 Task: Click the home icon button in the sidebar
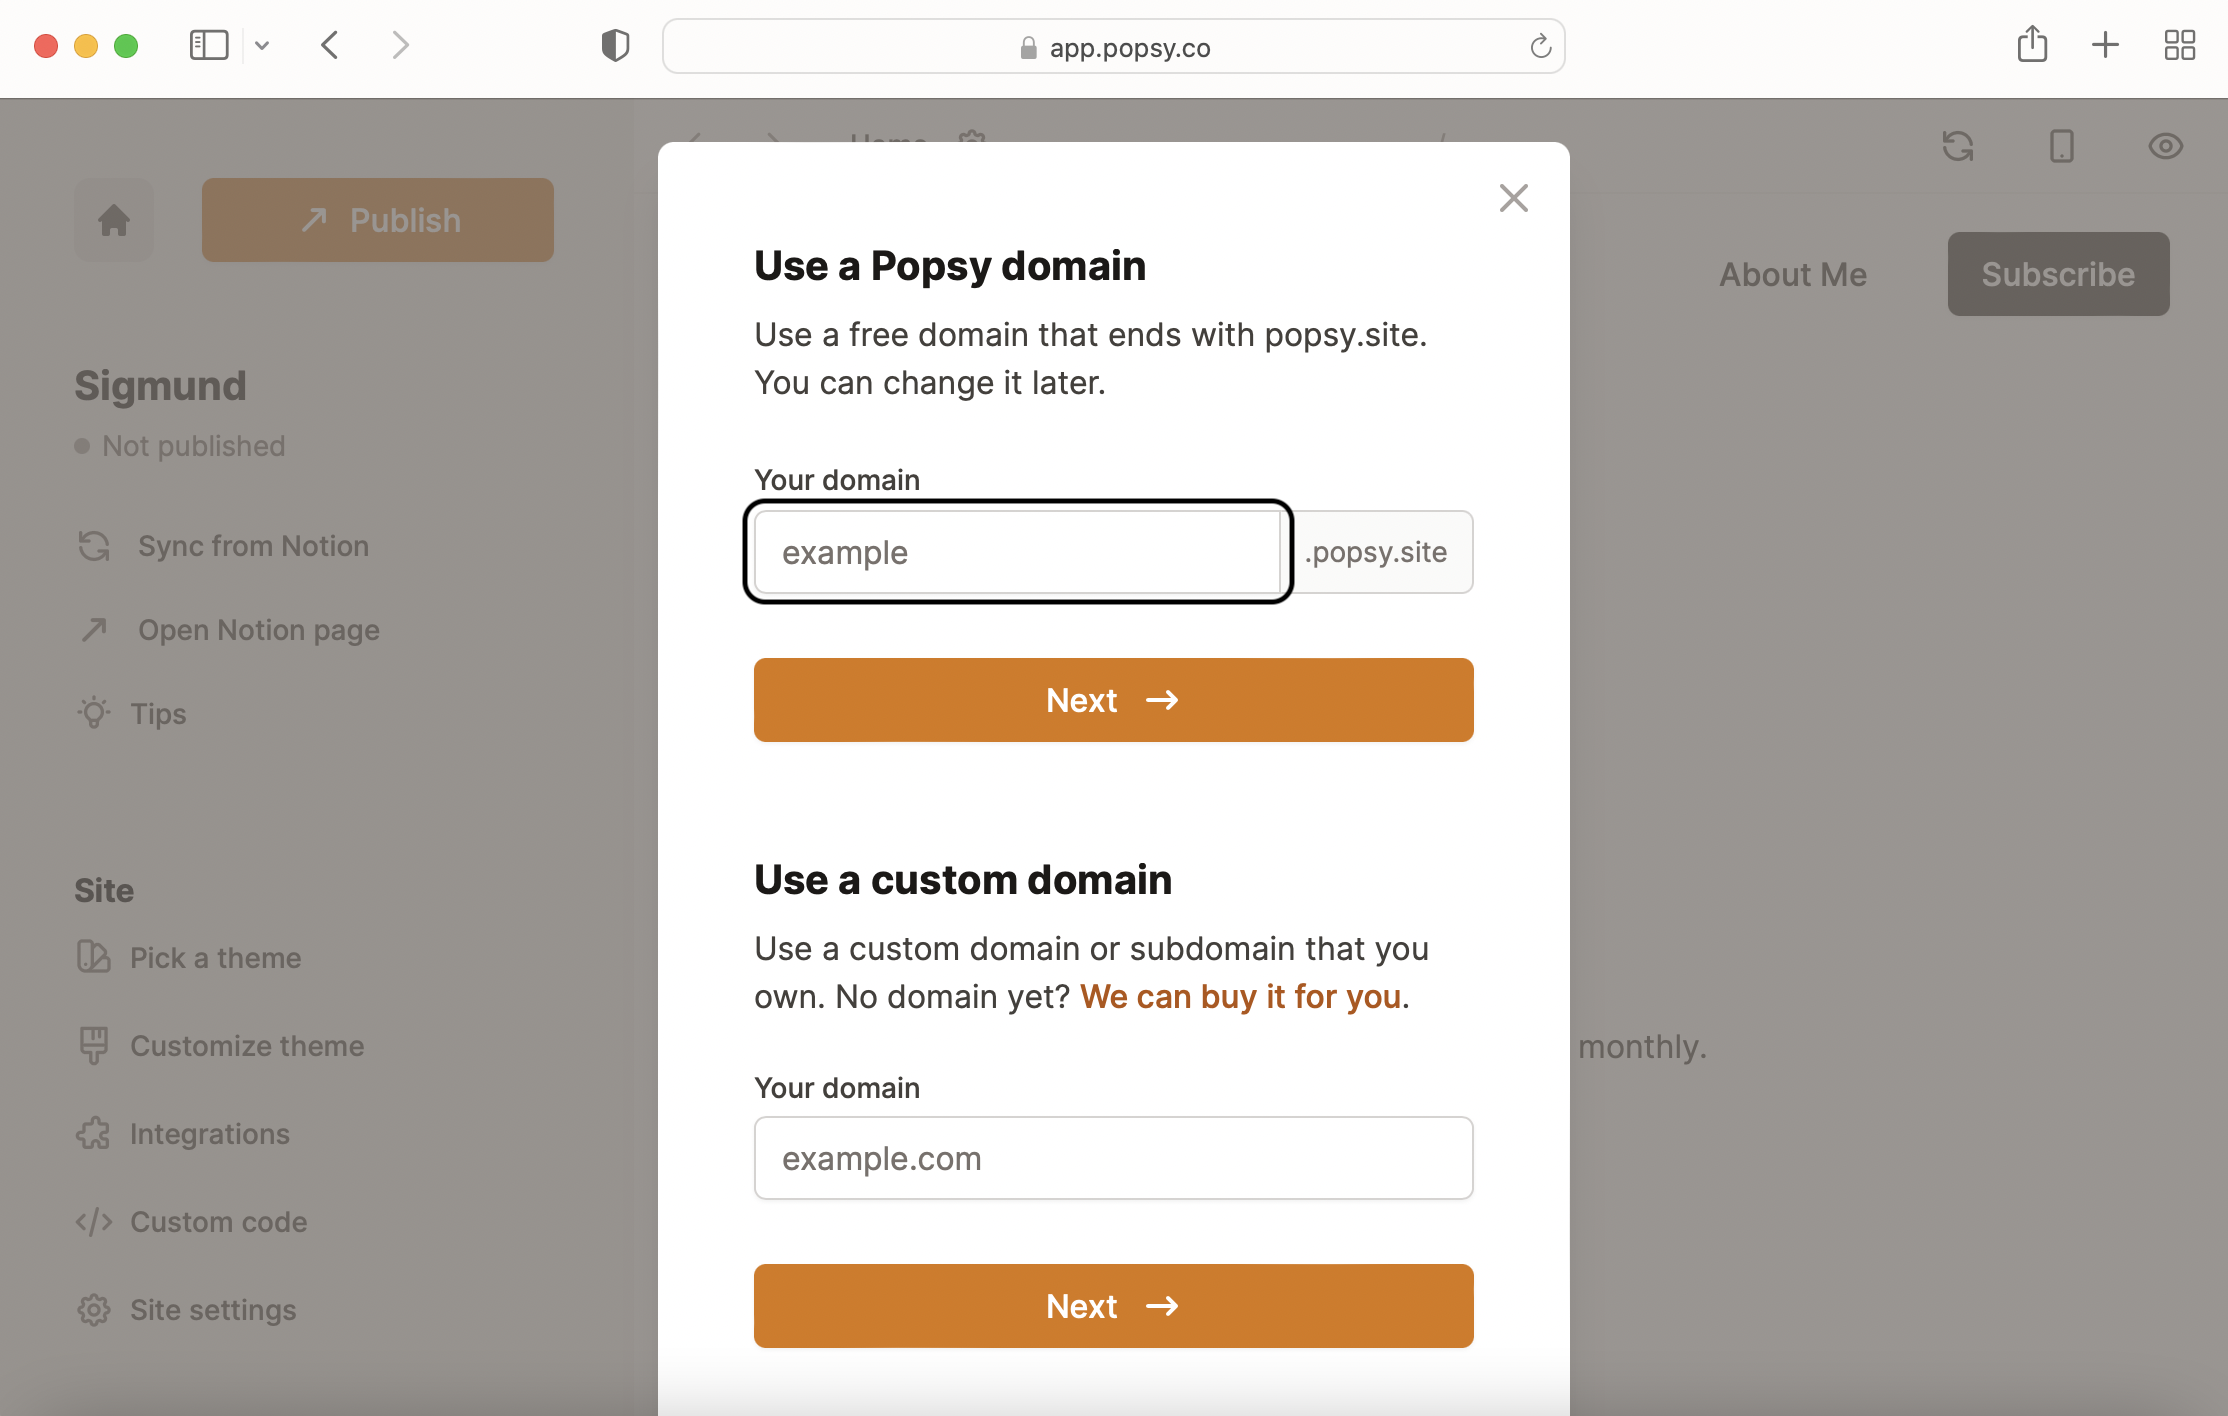(x=114, y=220)
